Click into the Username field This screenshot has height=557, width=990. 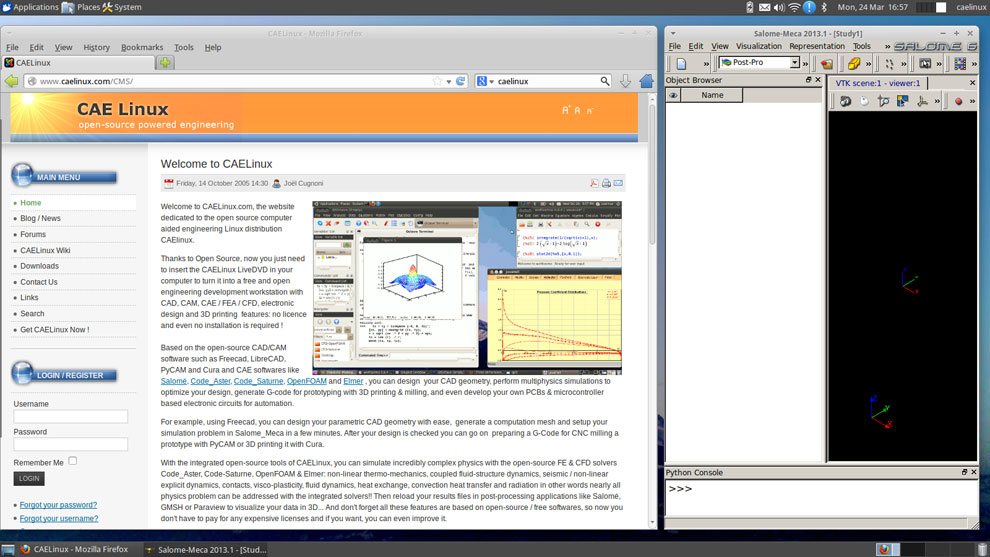(71, 416)
